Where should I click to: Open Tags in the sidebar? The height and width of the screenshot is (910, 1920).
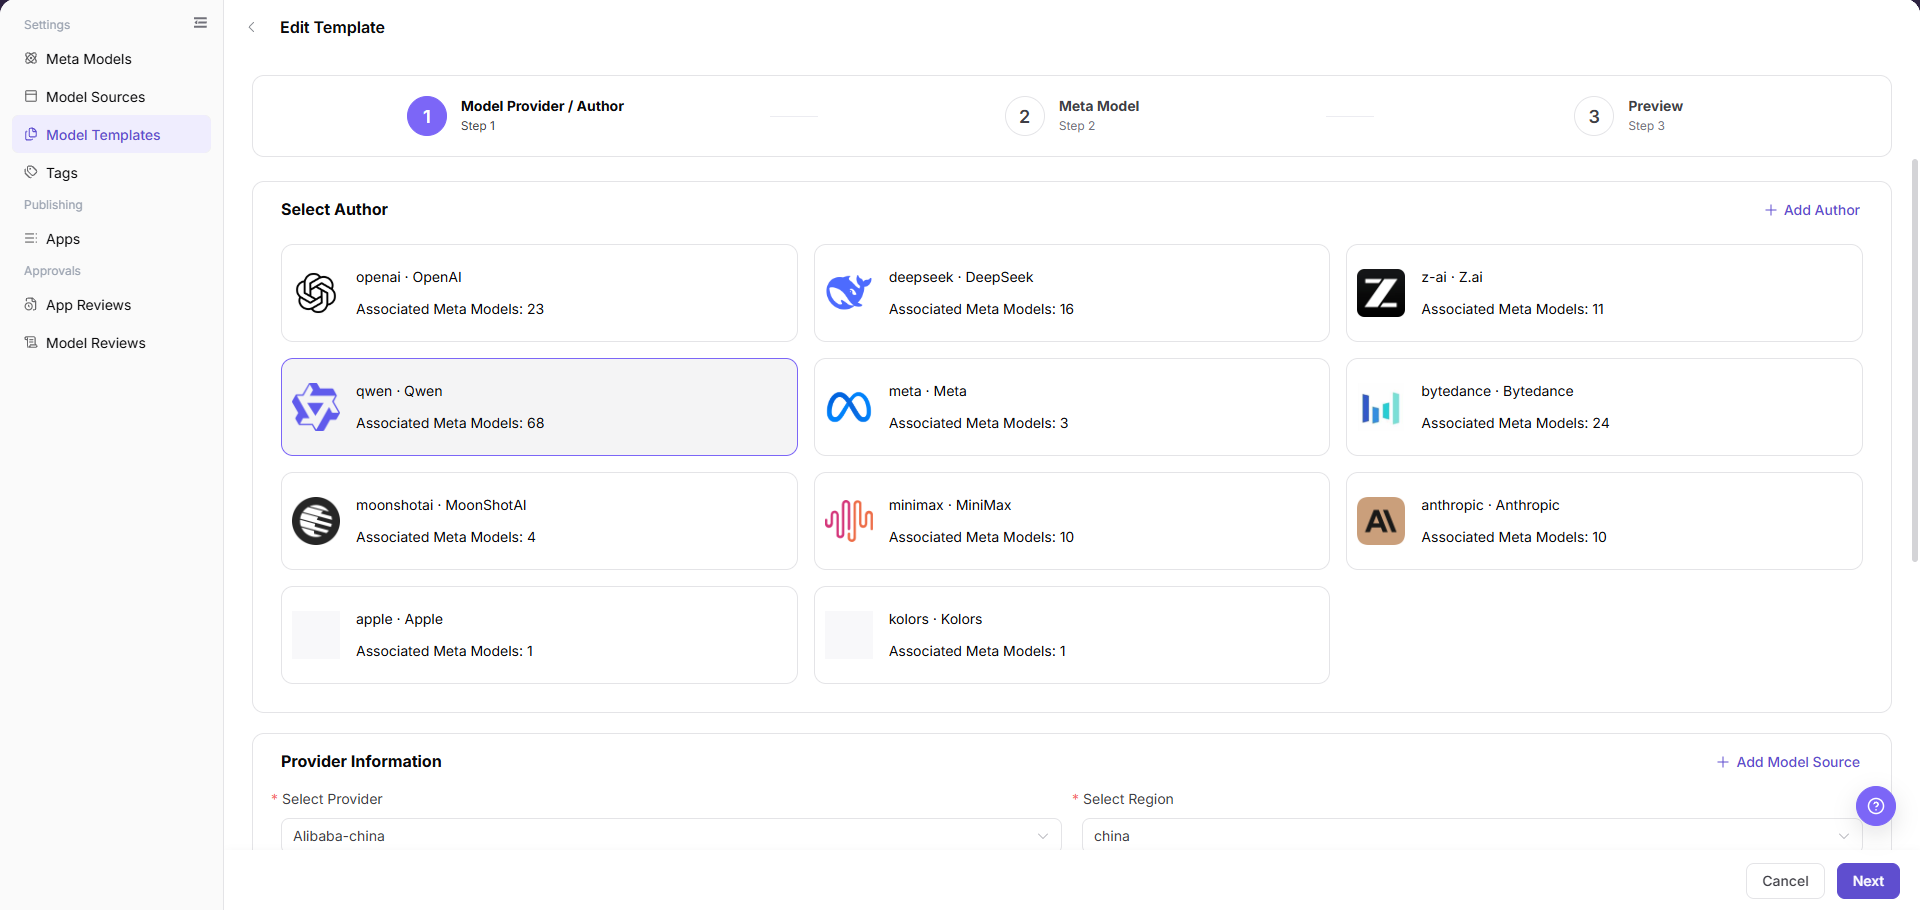[111, 173]
